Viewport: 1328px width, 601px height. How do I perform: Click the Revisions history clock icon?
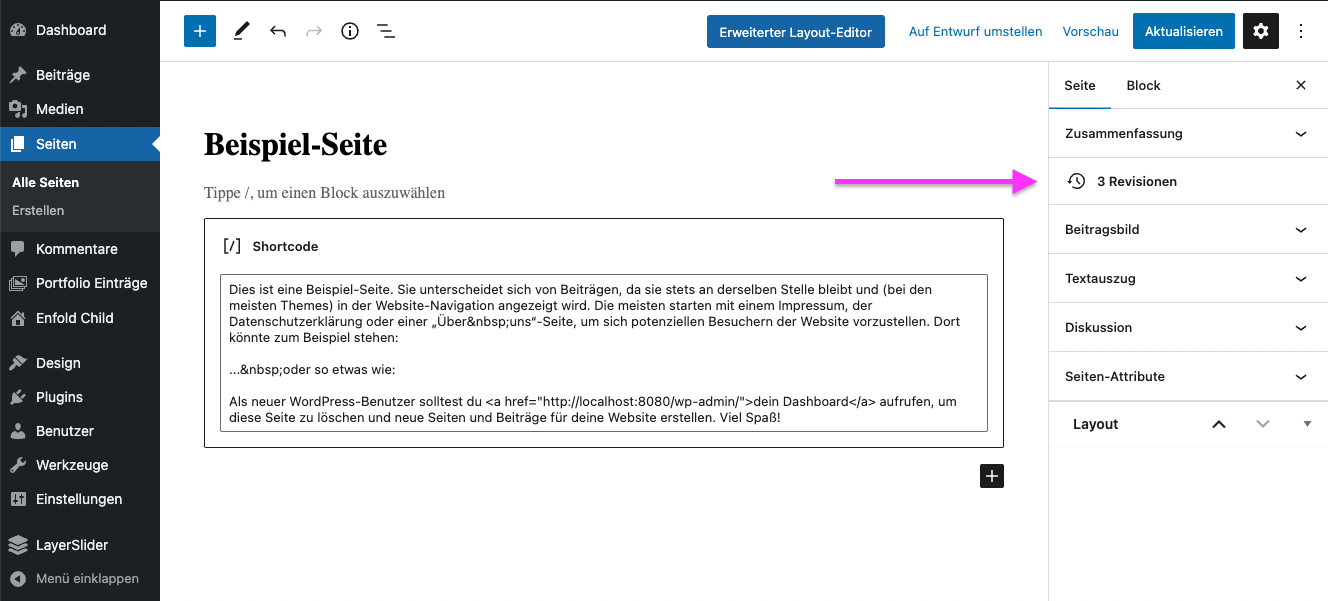click(x=1076, y=181)
